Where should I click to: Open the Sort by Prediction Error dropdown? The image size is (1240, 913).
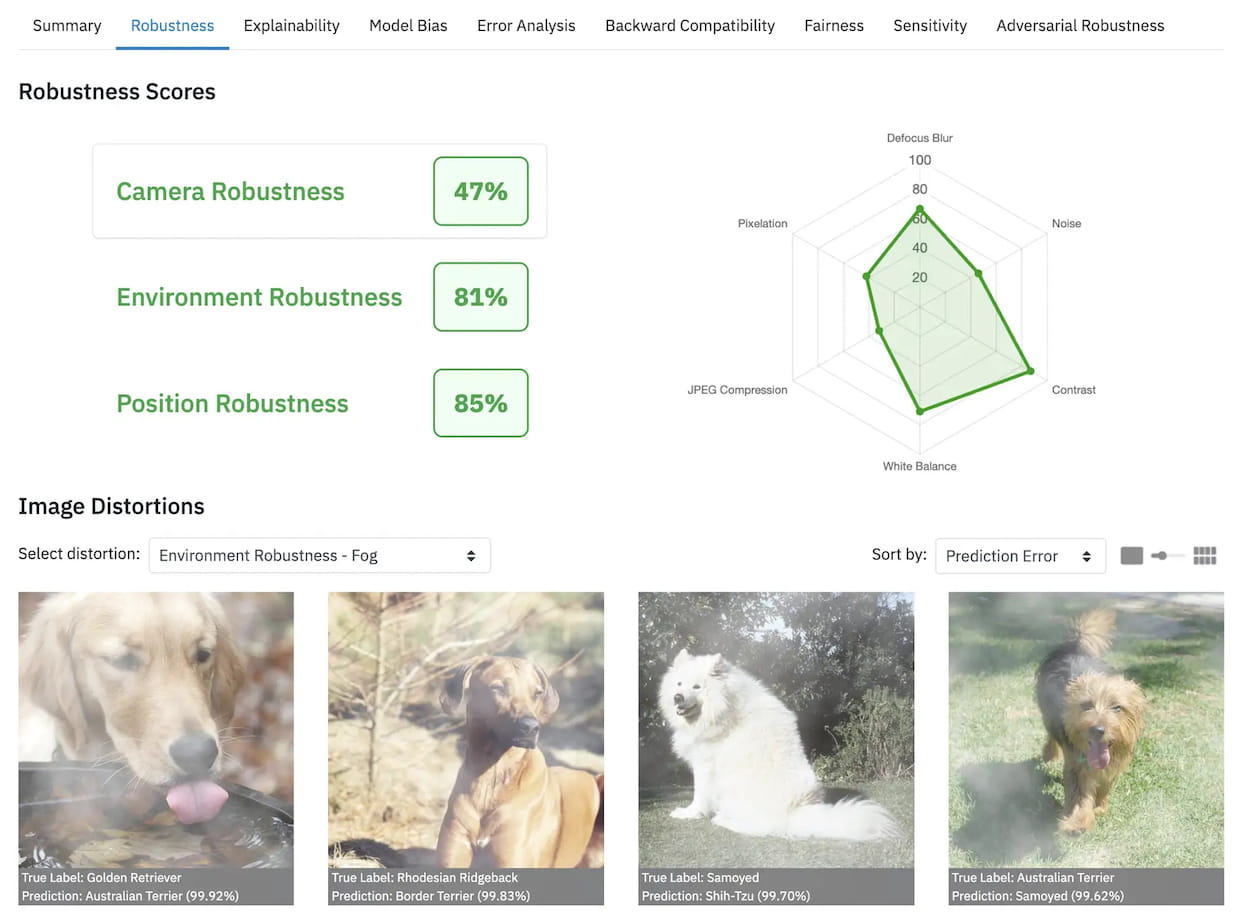[1020, 556]
